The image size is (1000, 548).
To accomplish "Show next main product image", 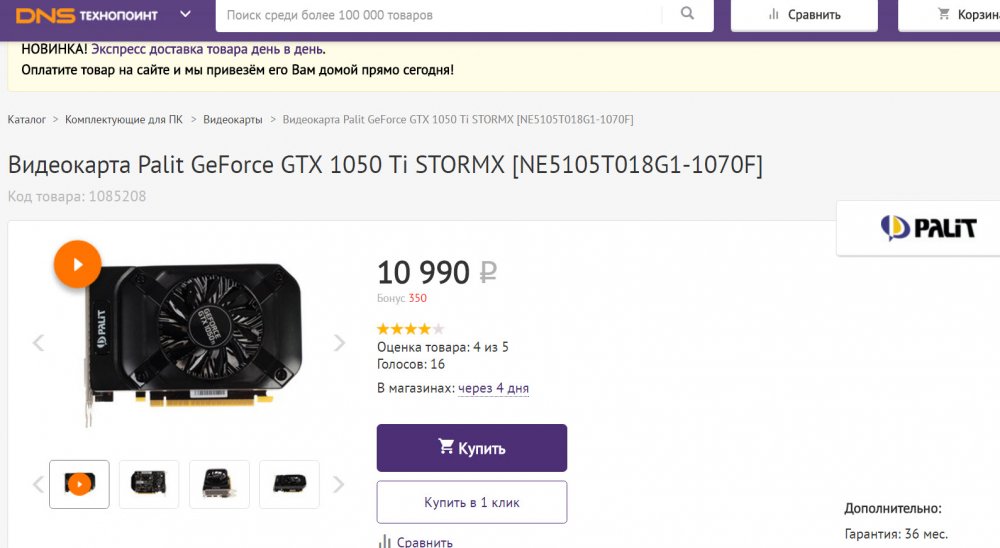I will [339, 343].
